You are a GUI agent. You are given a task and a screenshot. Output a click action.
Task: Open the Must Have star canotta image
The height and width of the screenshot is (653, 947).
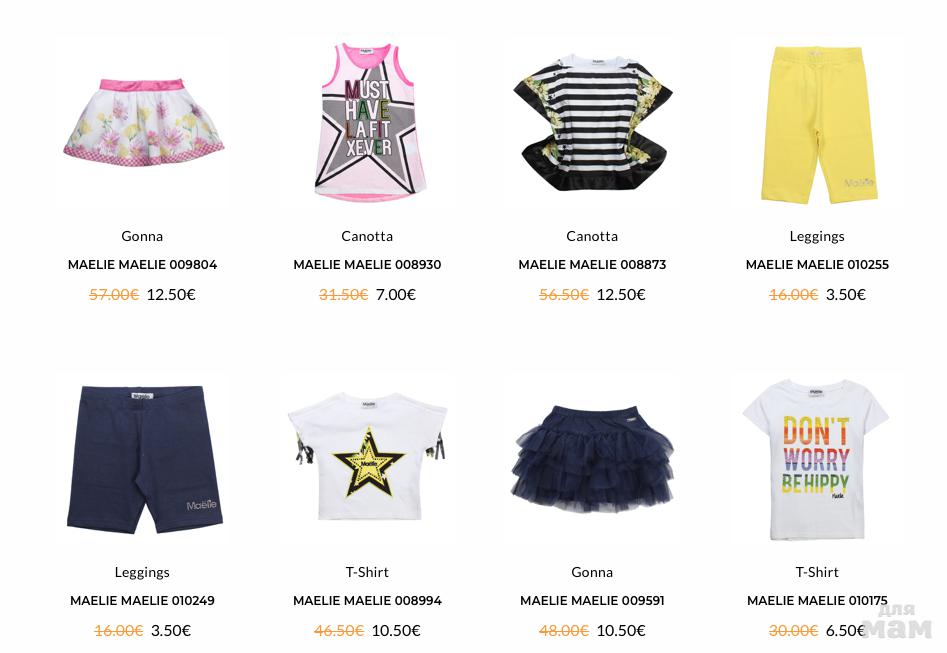tap(367, 122)
